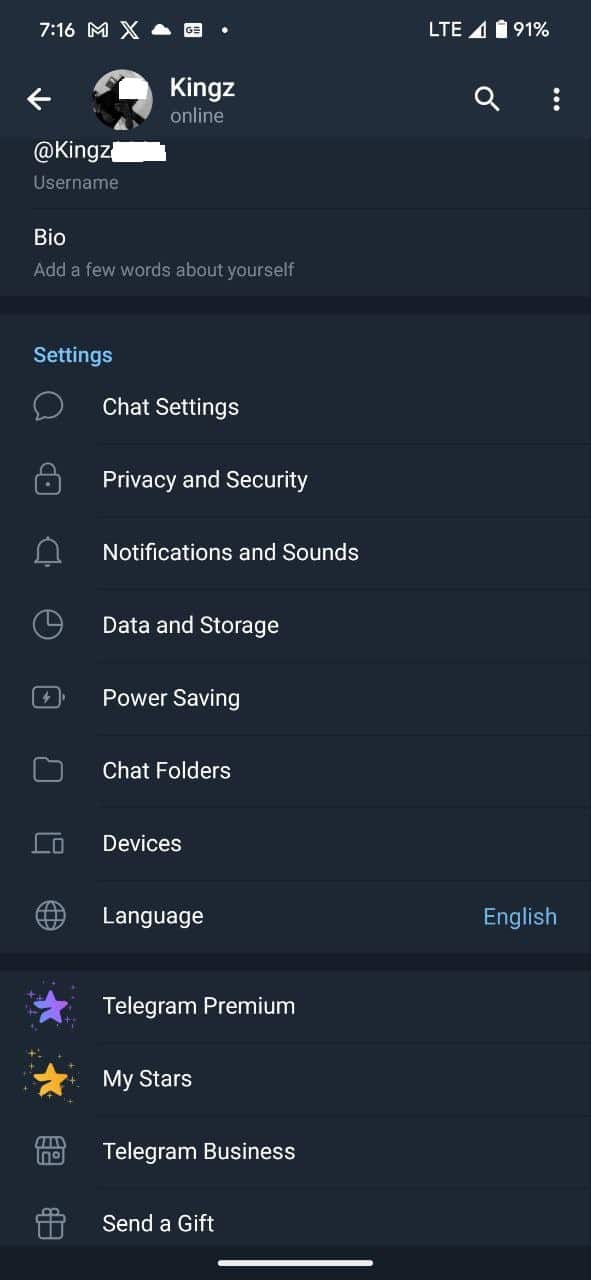Open the search magnifier
Image resolution: width=591 pixels, height=1280 pixels.
point(487,99)
